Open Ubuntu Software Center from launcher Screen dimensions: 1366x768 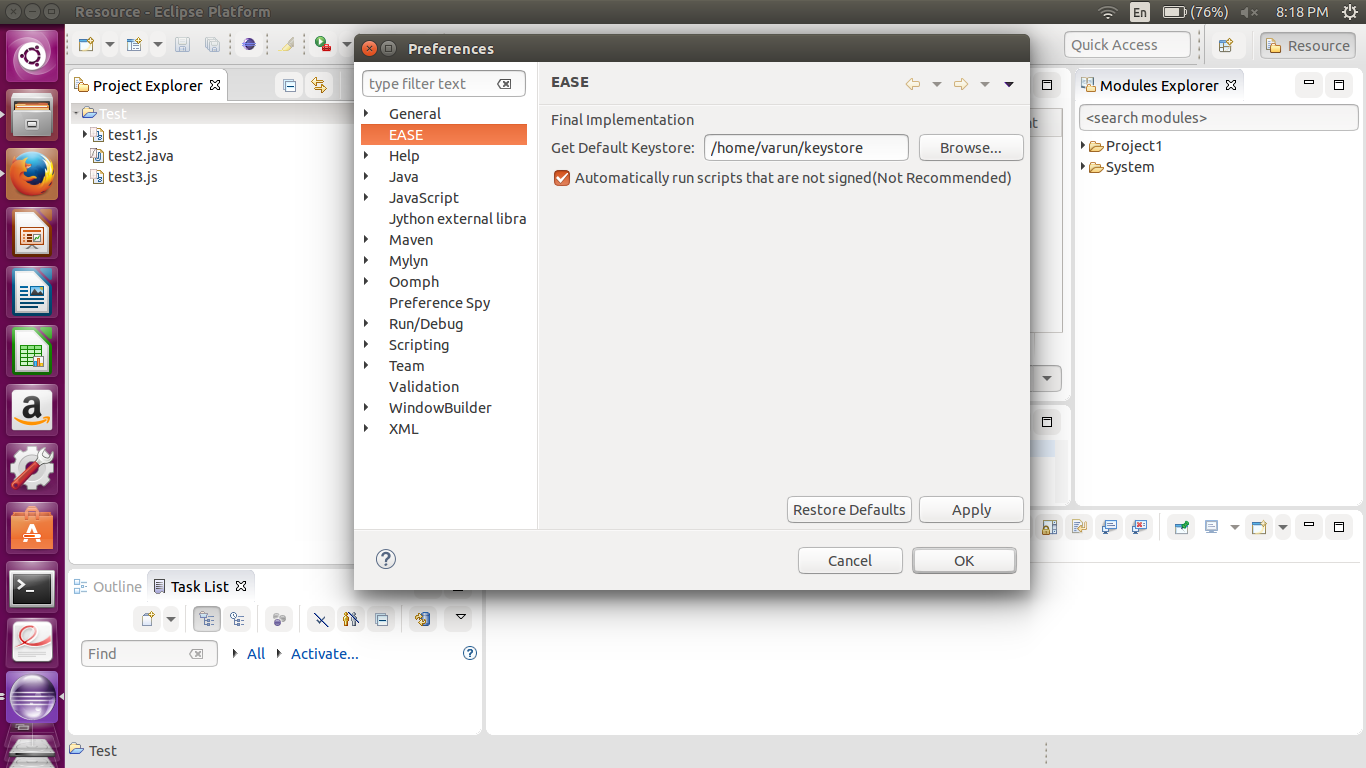(32, 528)
